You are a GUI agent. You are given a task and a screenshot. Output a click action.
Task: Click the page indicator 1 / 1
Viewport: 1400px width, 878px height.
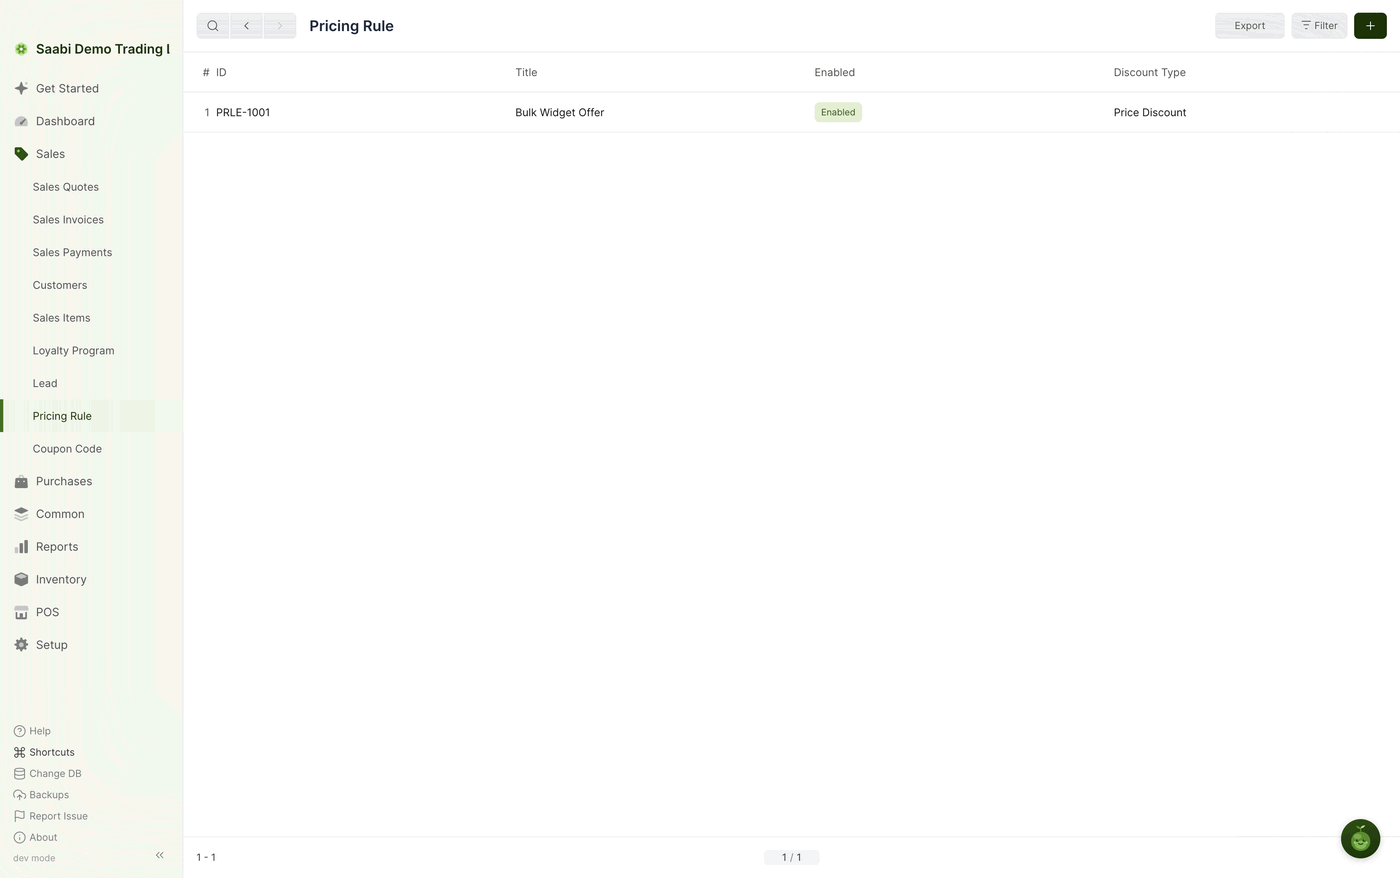click(x=791, y=857)
